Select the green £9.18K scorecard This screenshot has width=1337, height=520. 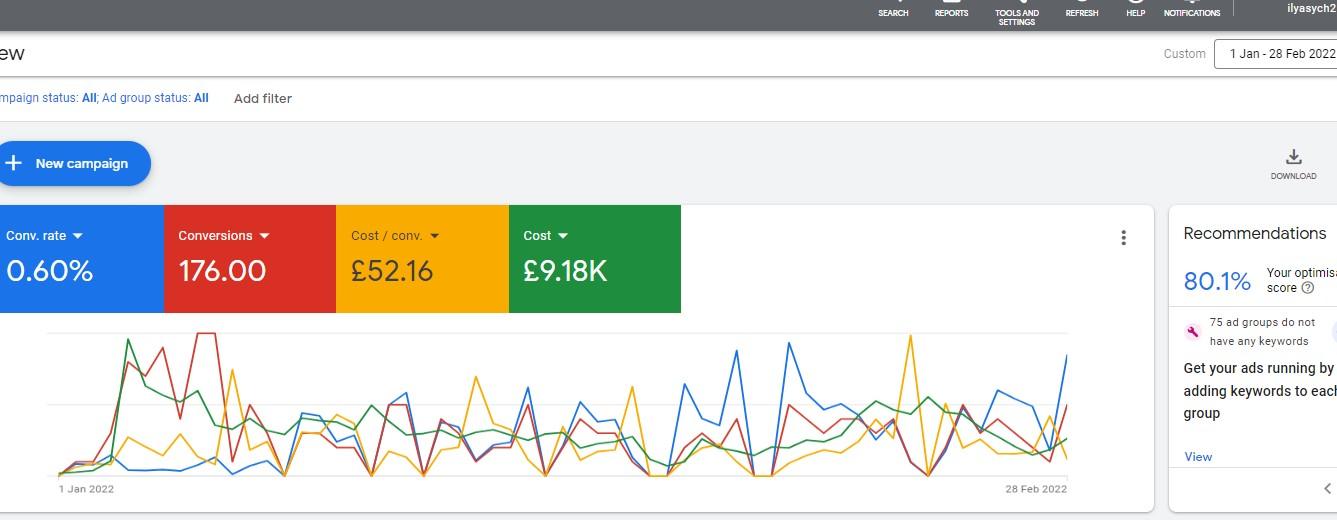coord(595,259)
